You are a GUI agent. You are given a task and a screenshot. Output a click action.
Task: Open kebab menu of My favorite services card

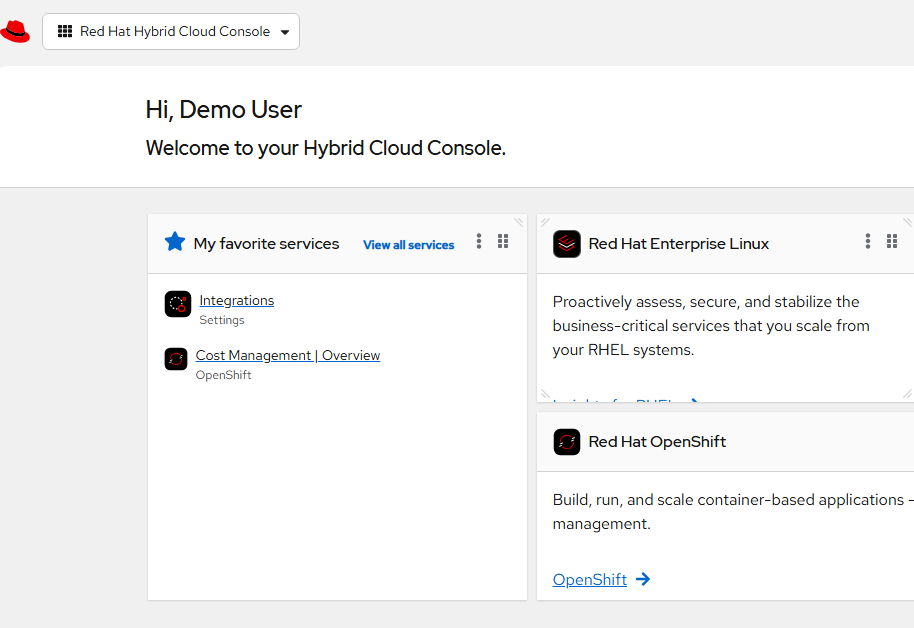click(x=479, y=241)
